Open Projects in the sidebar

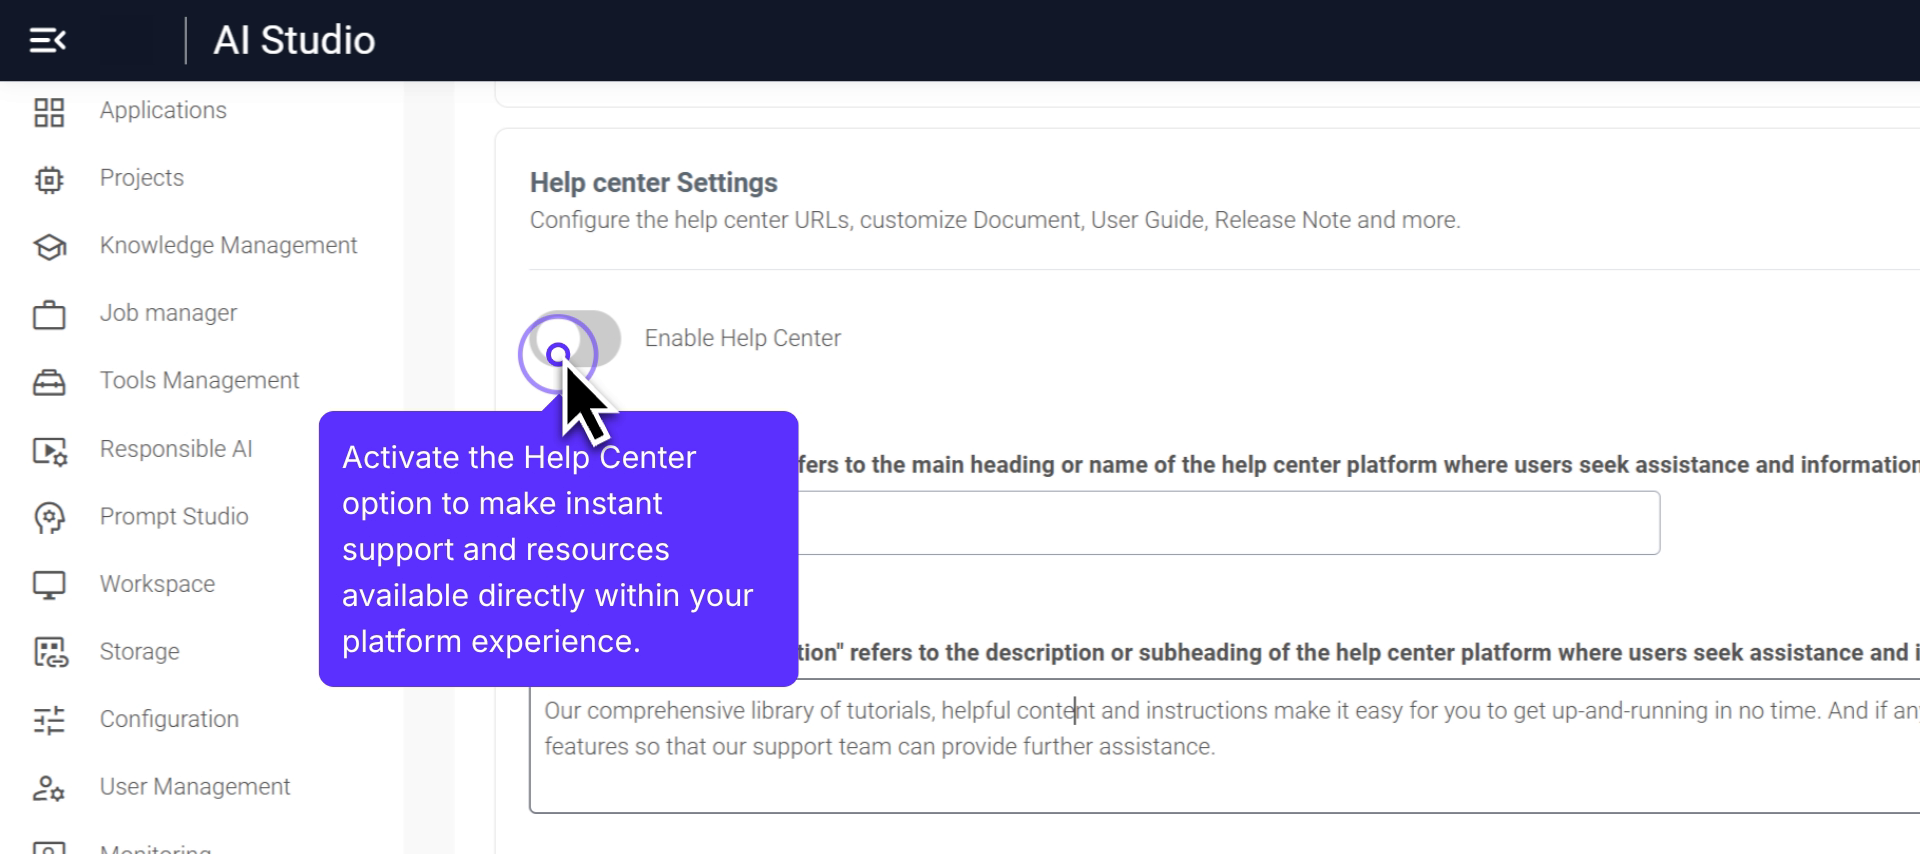(142, 178)
